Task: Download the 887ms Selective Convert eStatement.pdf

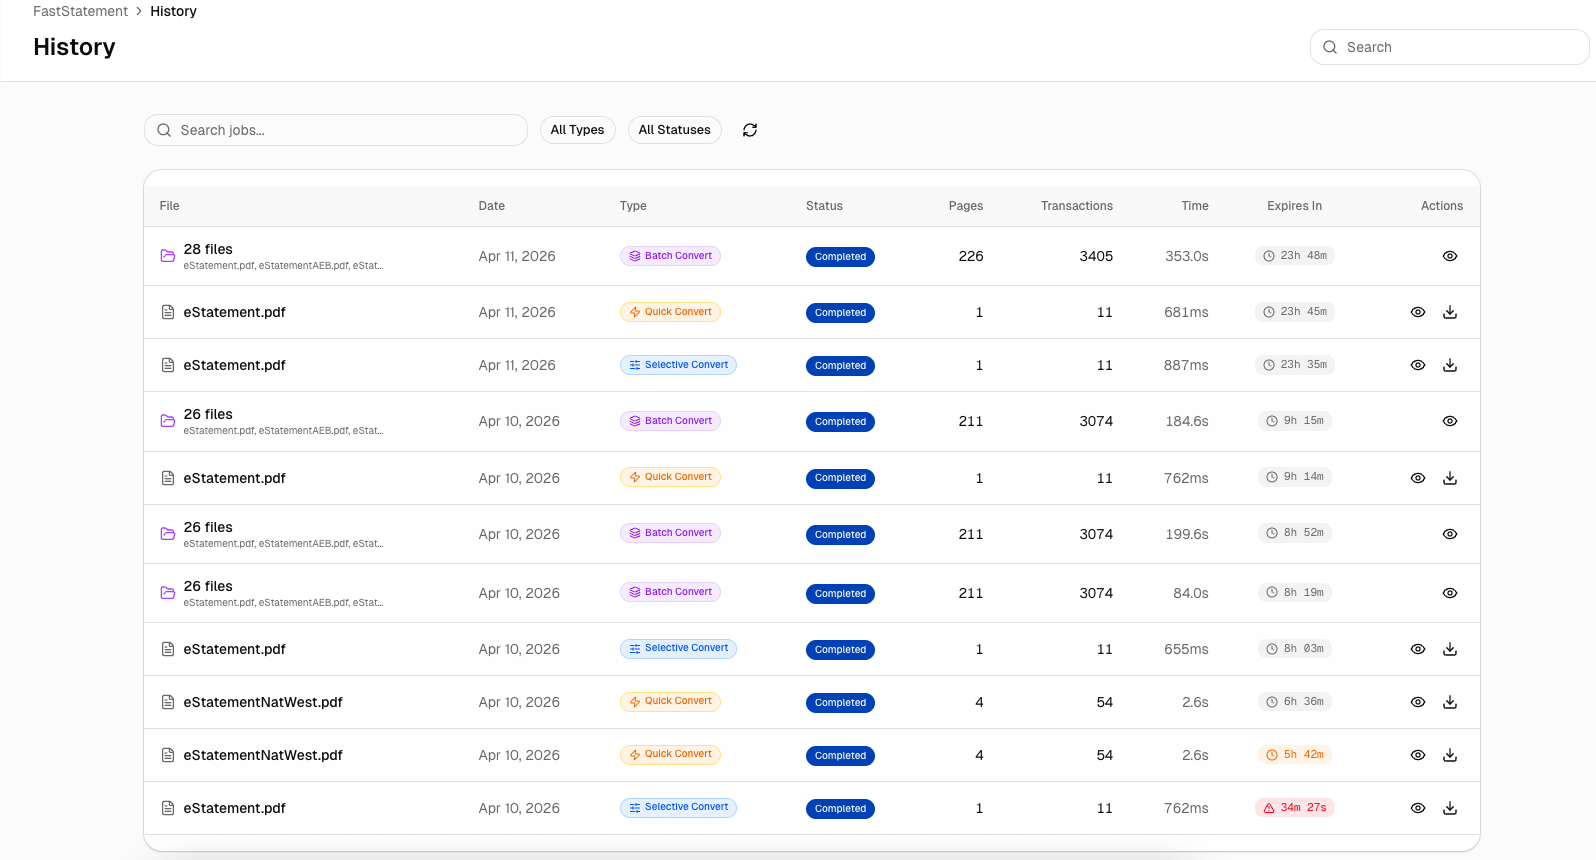Action: (x=1450, y=365)
